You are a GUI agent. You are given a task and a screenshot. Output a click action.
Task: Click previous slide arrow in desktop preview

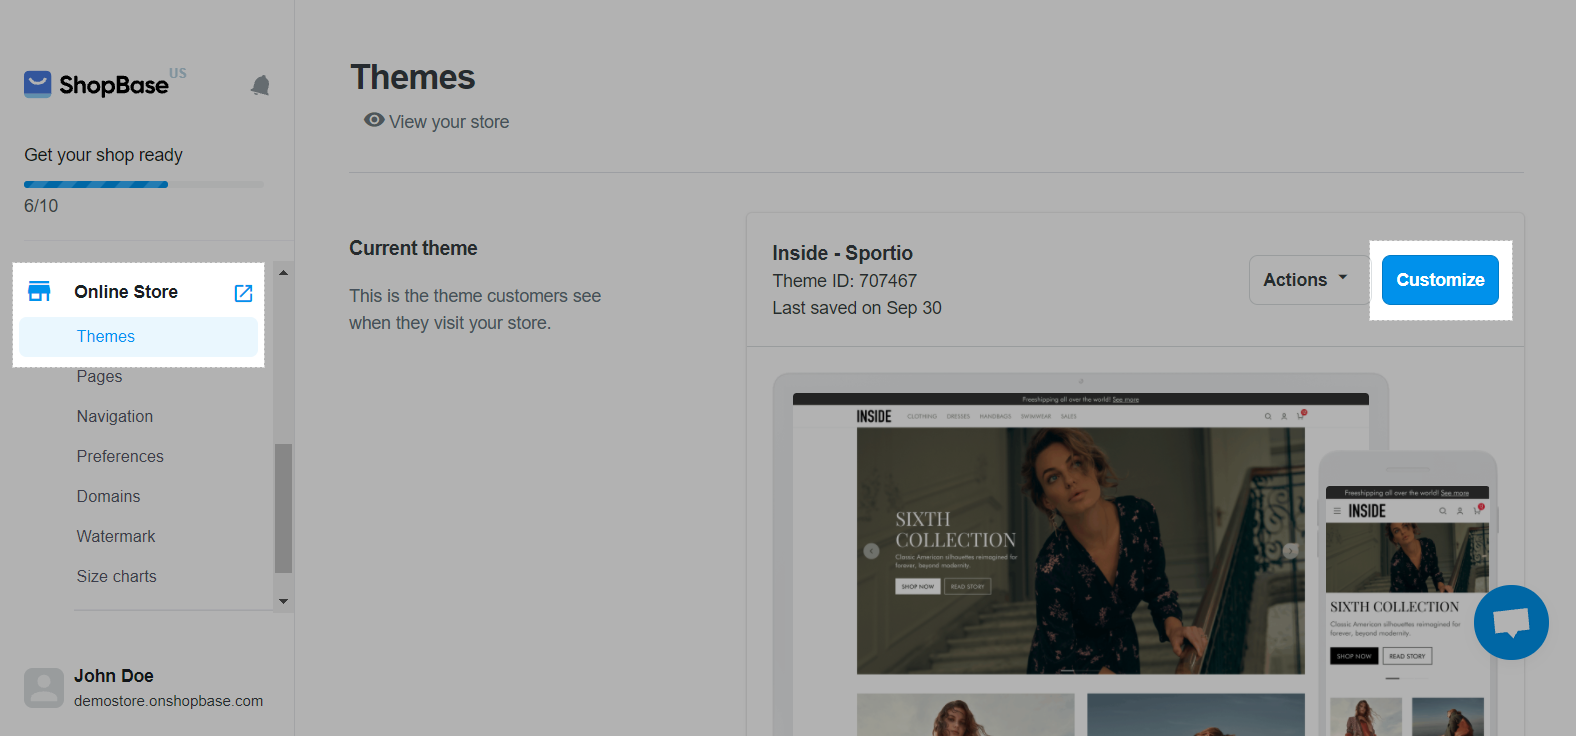pyautogui.click(x=871, y=551)
